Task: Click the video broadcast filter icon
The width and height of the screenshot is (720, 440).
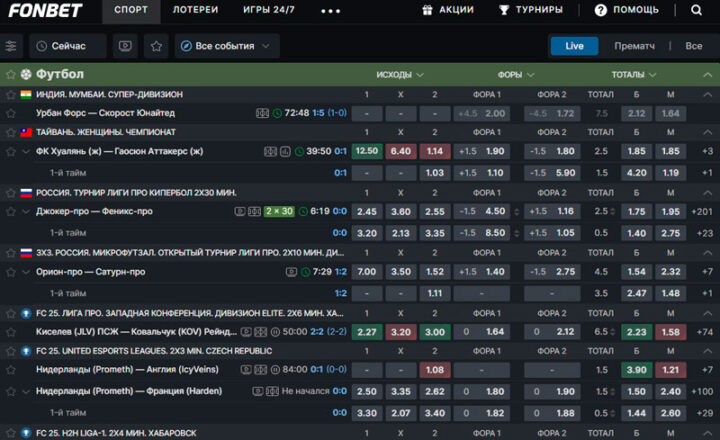Action: pyautogui.click(x=125, y=46)
